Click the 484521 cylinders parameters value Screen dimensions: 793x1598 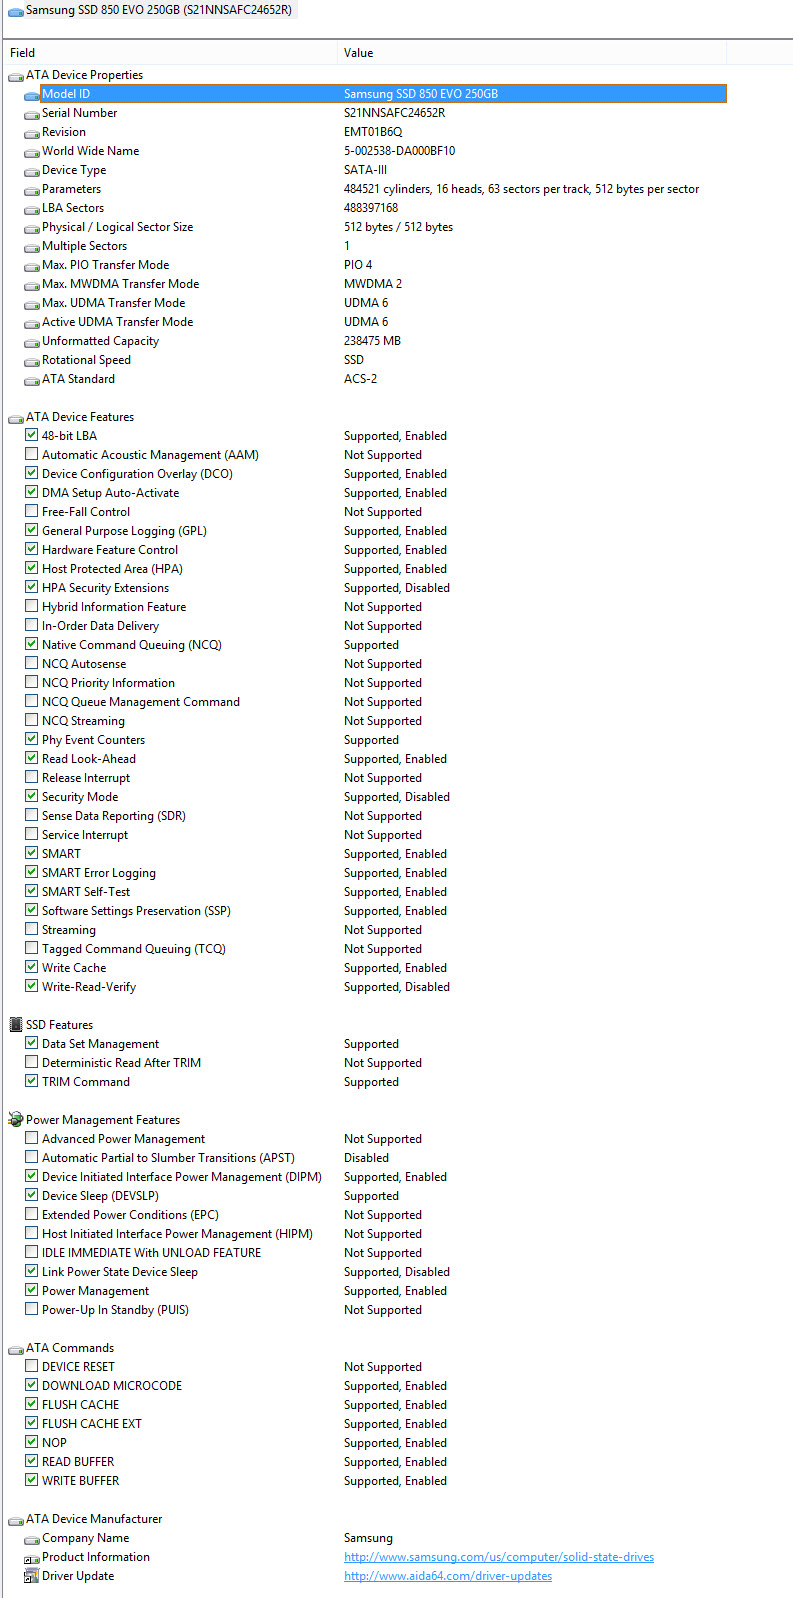tap(521, 189)
